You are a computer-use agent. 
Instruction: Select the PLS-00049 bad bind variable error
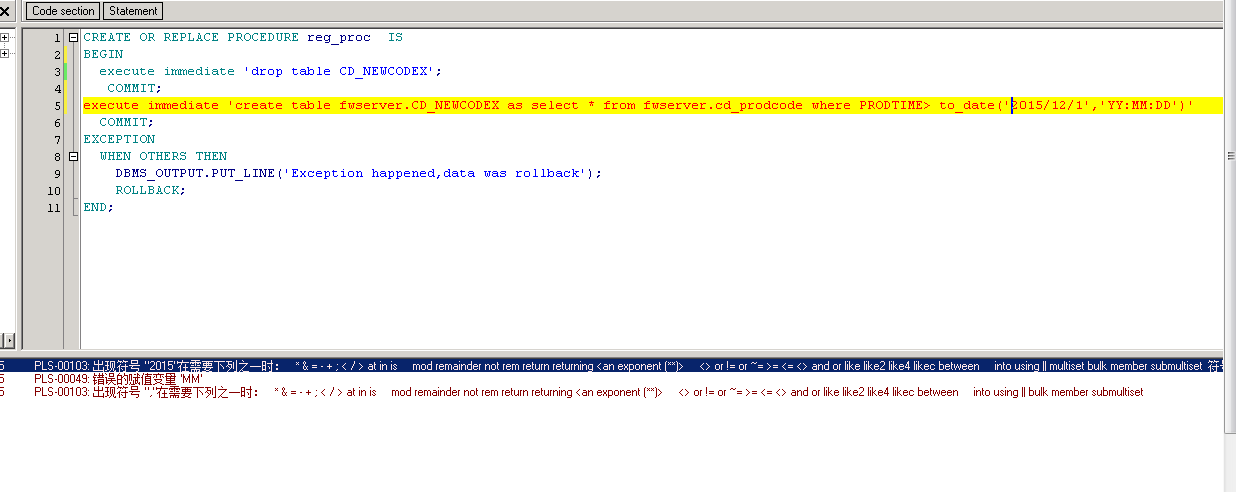611,379
